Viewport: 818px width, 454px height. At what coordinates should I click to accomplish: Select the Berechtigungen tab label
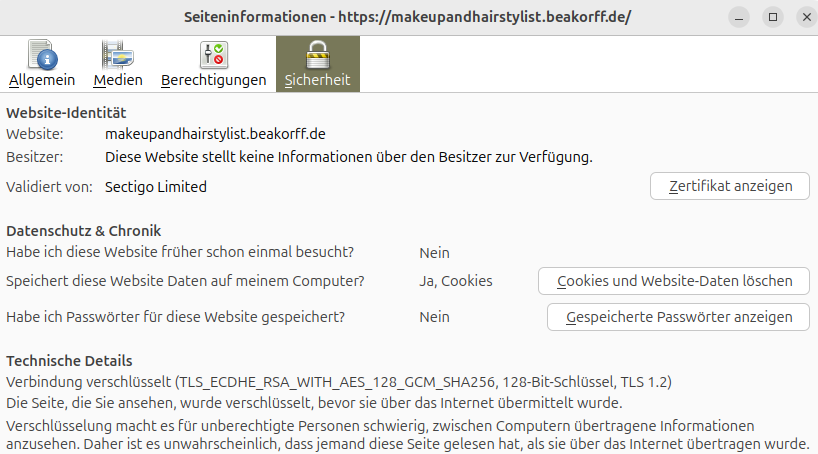tap(213, 80)
